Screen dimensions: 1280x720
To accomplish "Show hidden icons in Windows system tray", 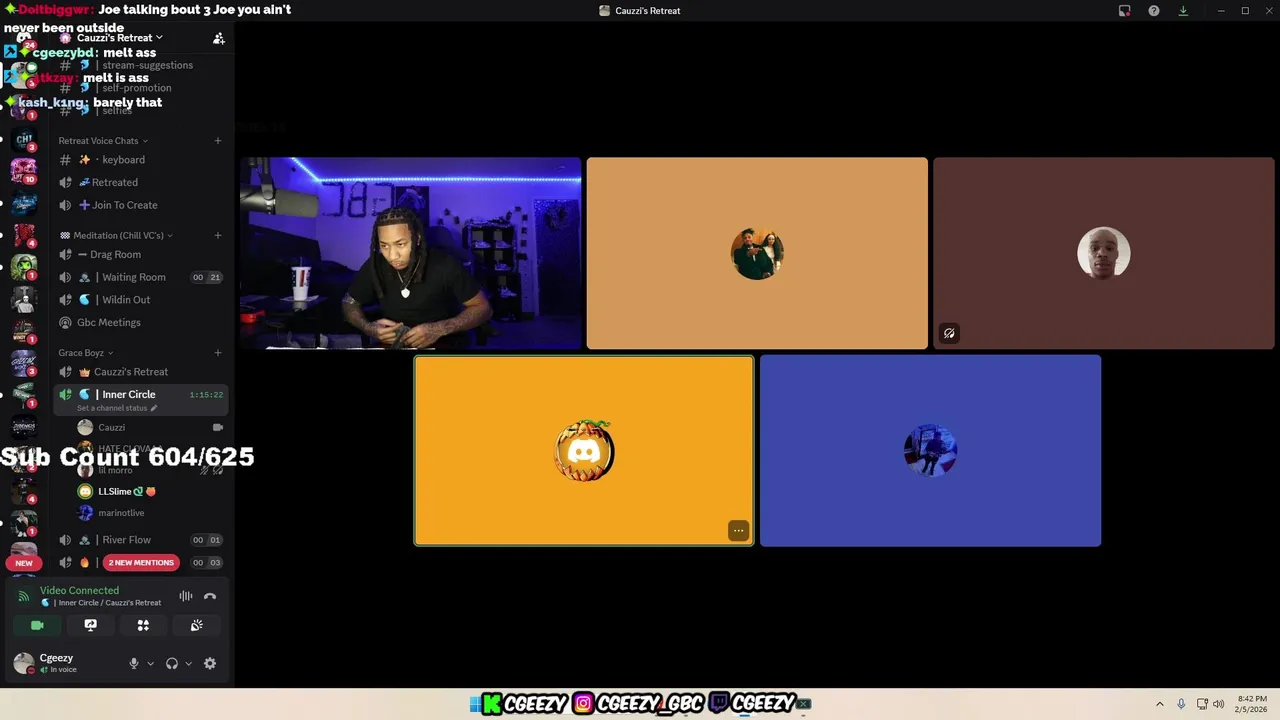I will (x=1160, y=704).
